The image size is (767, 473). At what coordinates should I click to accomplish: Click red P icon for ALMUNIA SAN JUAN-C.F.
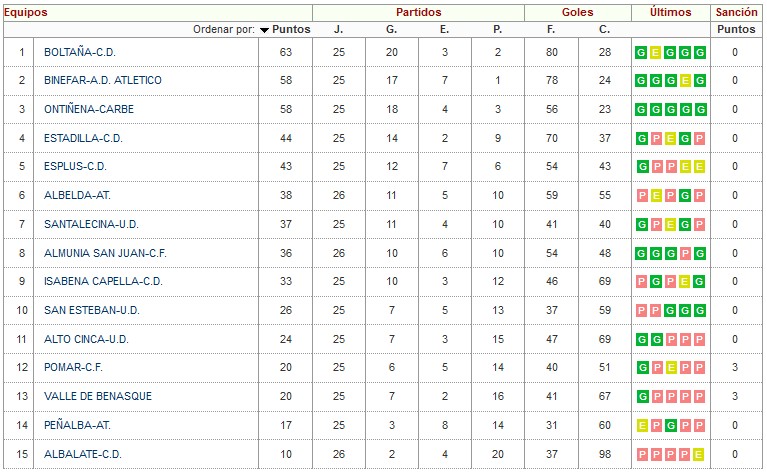pos(685,253)
